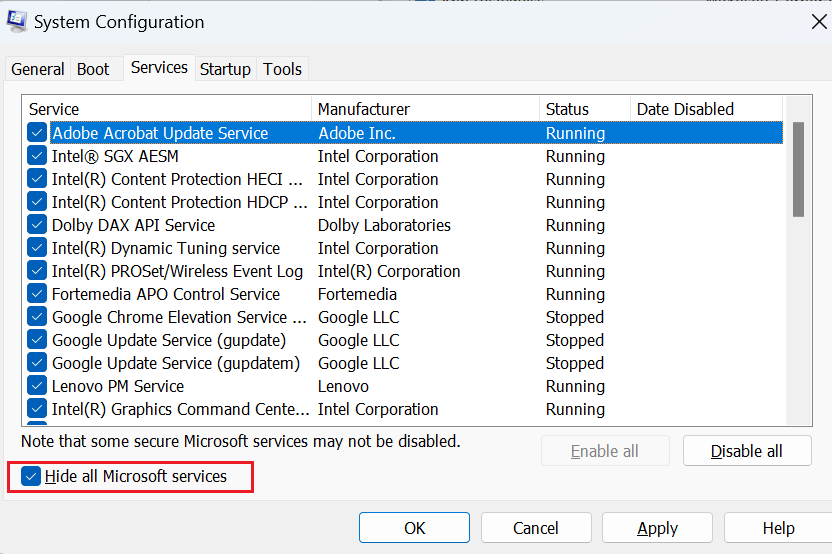Select the Adobe Acrobat Update Service name
The height and width of the screenshot is (554, 832).
click(x=160, y=133)
